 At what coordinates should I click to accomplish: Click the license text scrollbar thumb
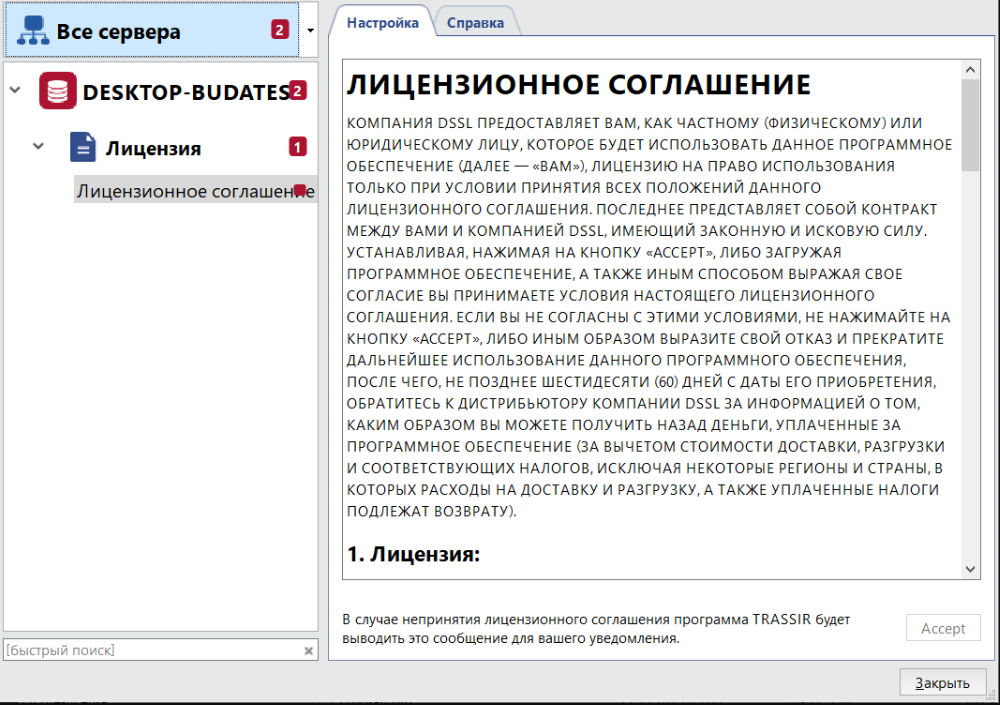(x=971, y=125)
